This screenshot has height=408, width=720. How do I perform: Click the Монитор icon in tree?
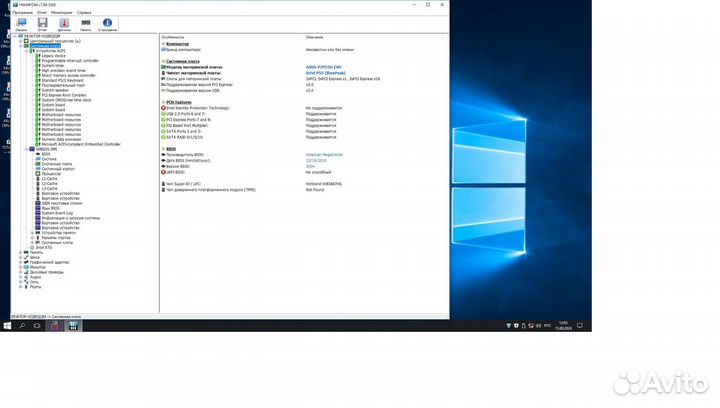(x=26, y=267)
